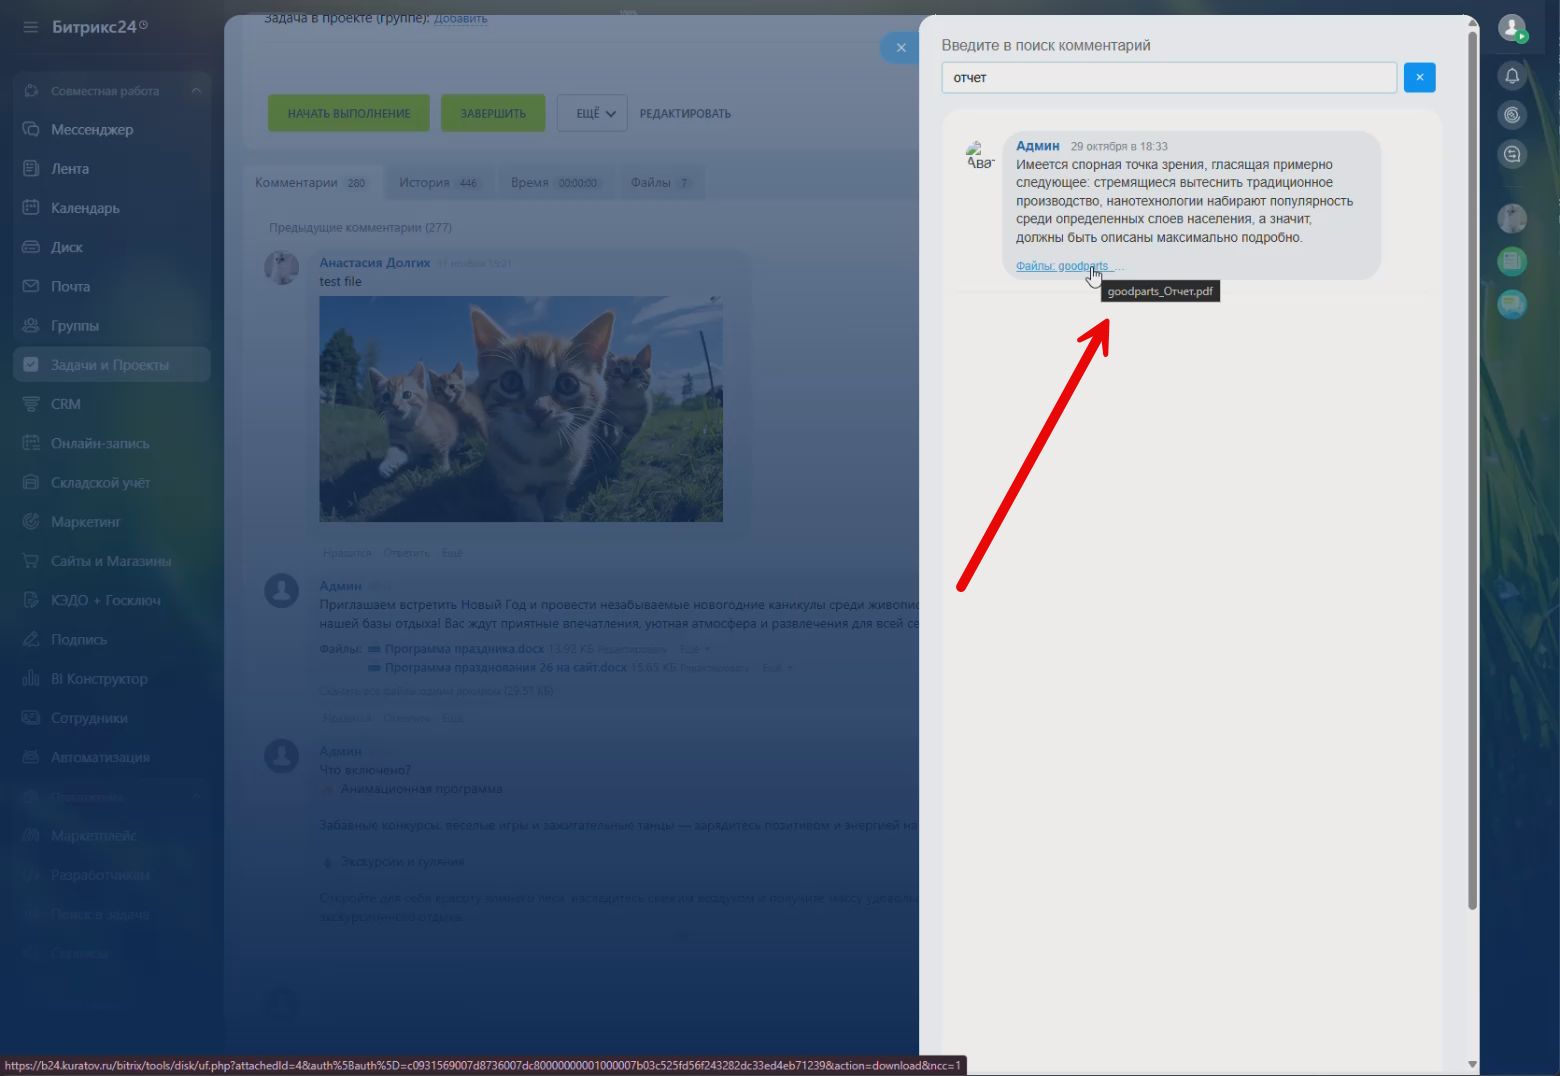Click the Админ avatar in the search result
This screenshot has height=1076, width=1560.
tap(980, 156)
